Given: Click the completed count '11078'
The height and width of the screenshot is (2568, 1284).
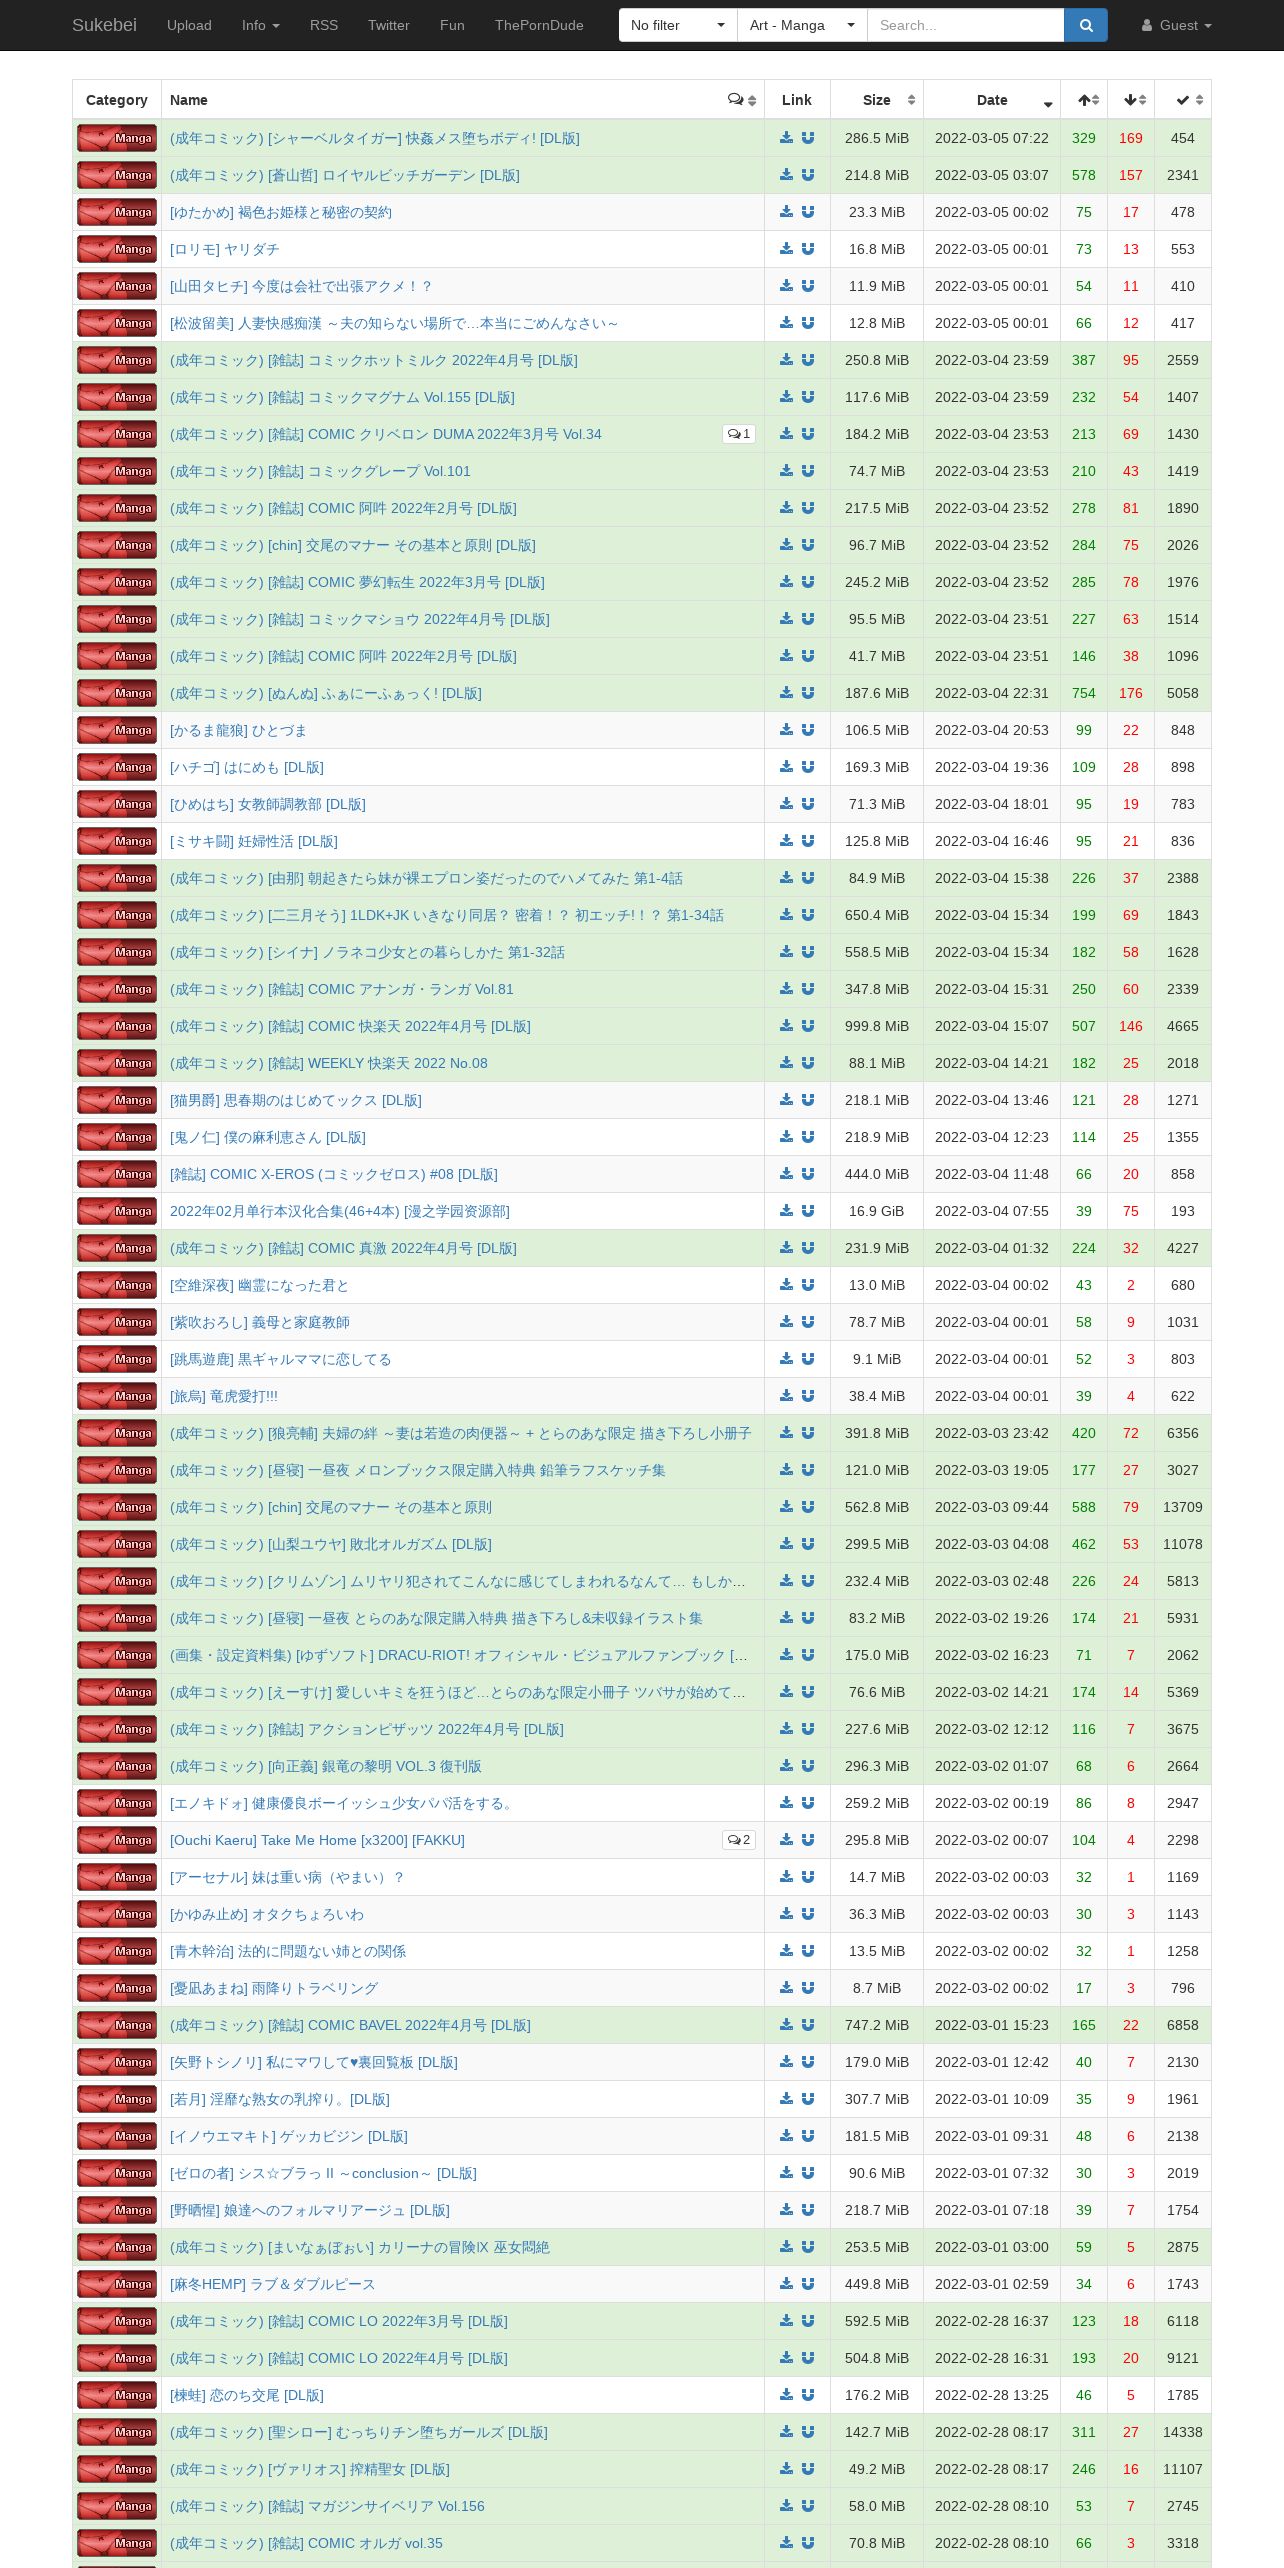Looking at the screenshot, I should 1183,1544.
